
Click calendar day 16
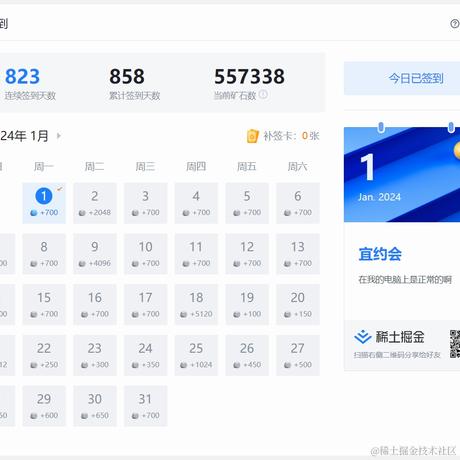[95, 304]
